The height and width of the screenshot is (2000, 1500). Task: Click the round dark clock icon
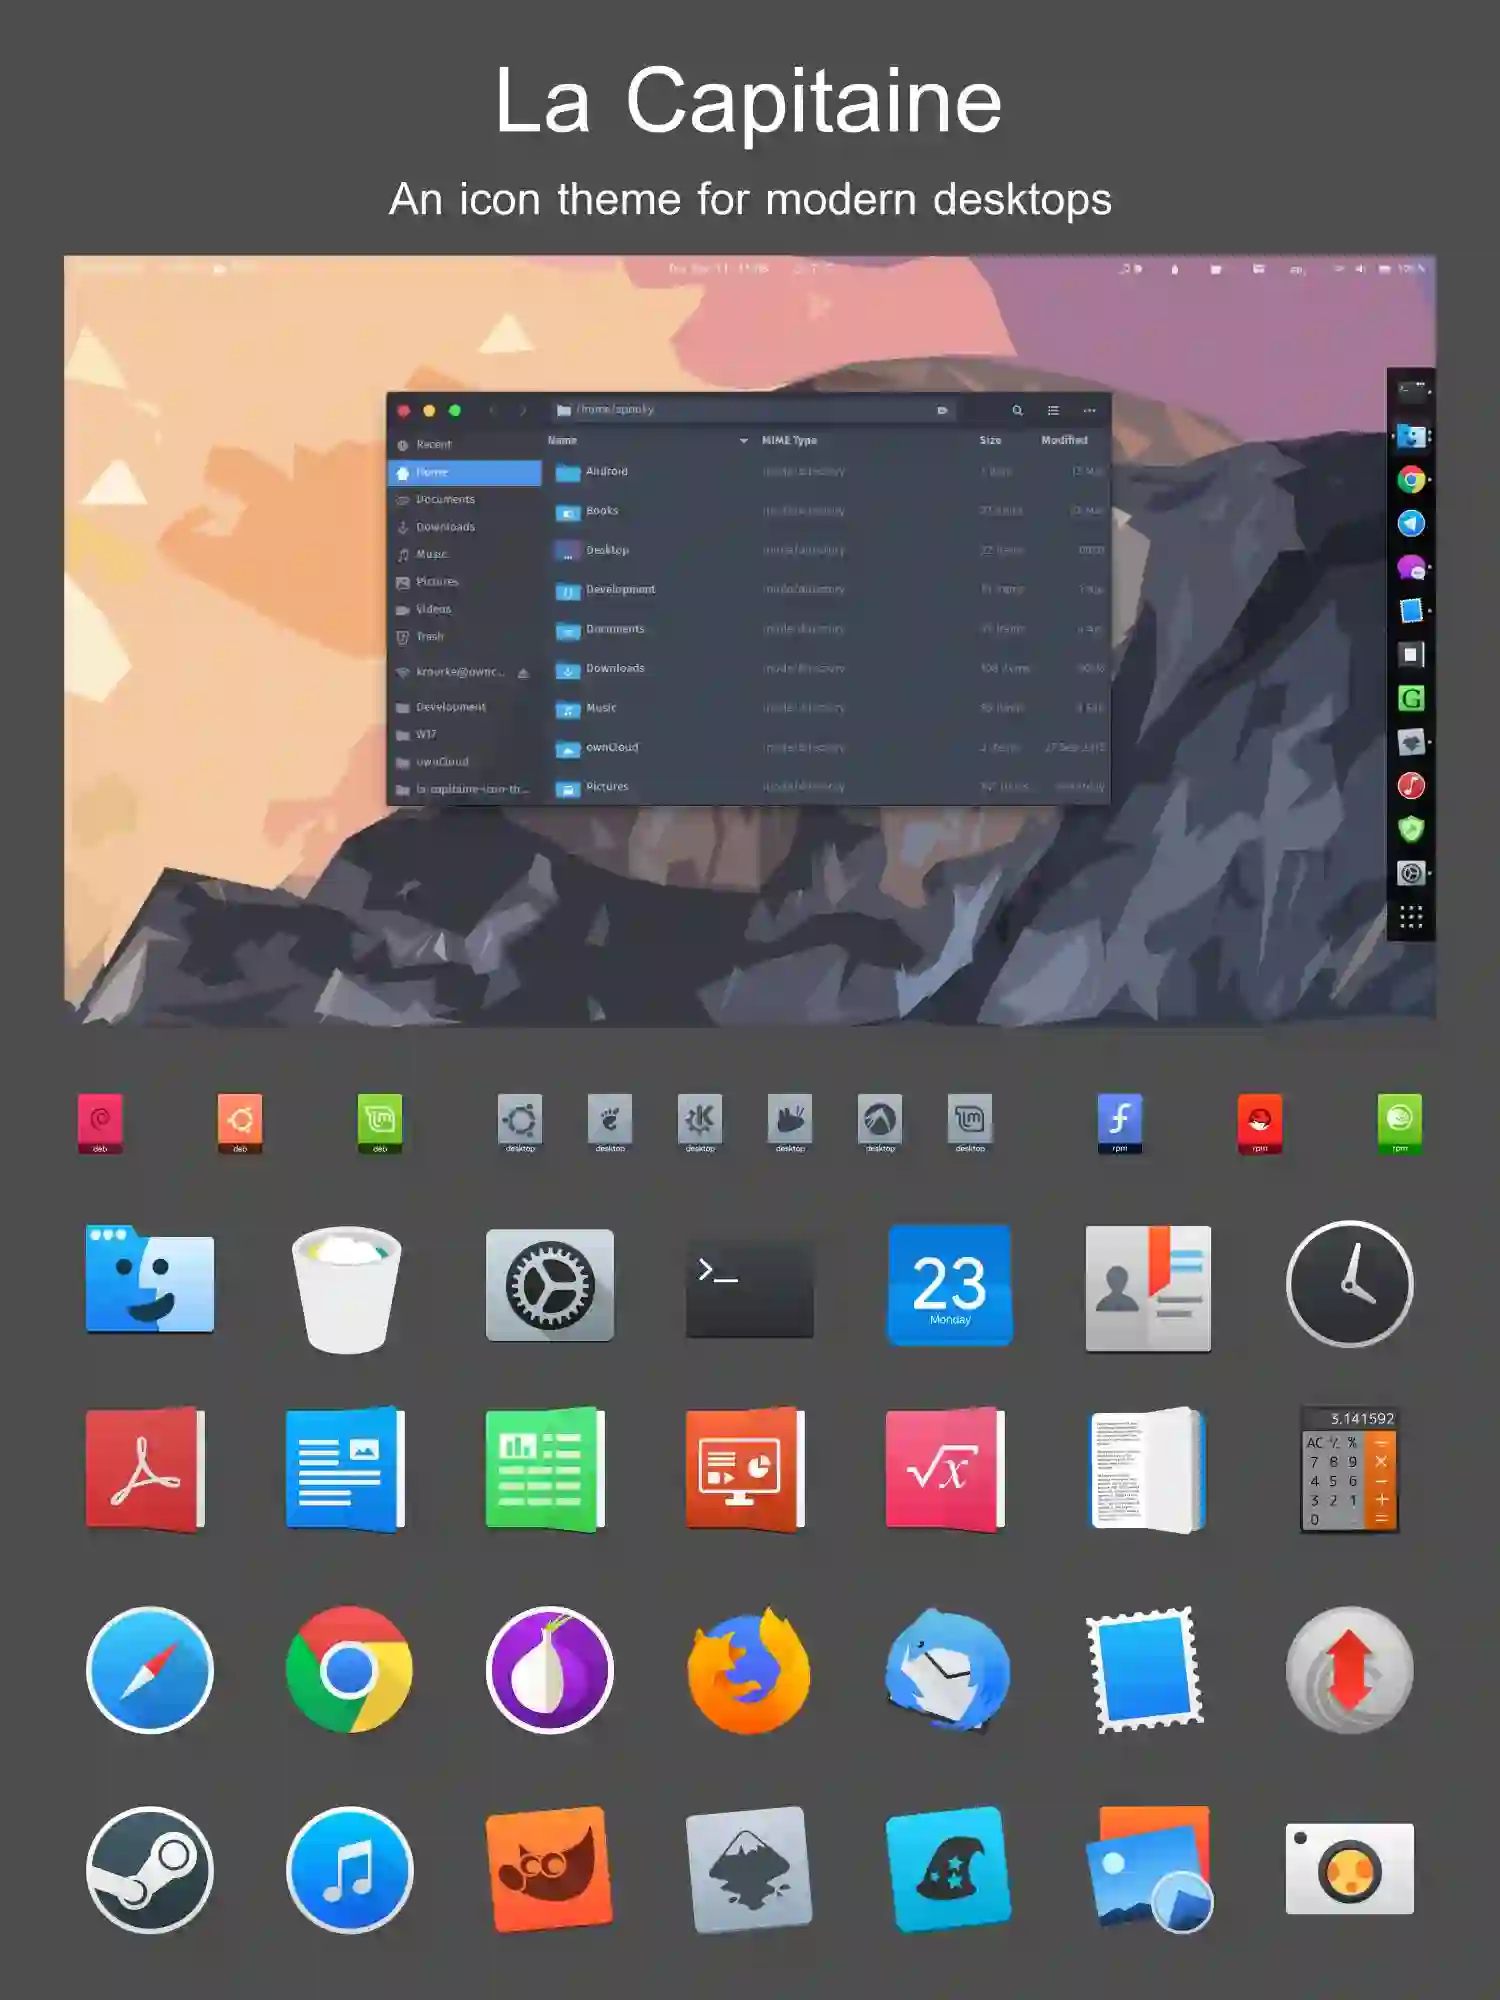tap(1349, 1284)
